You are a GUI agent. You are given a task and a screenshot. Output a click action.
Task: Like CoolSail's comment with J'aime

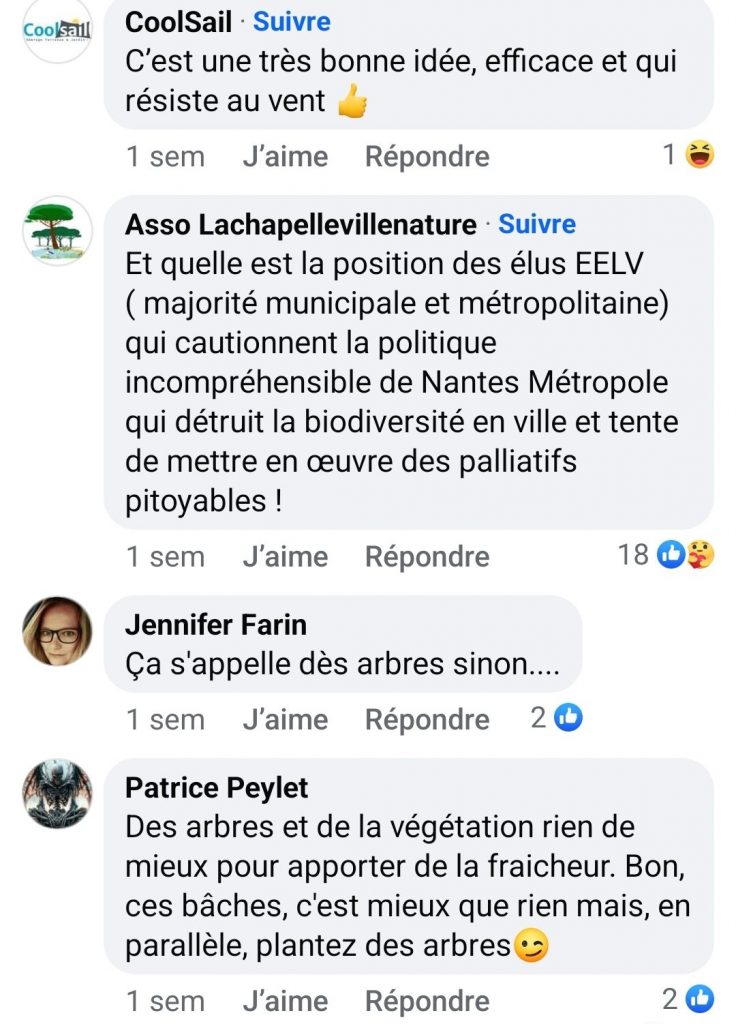pyautogui.click(x=284, y=156)
